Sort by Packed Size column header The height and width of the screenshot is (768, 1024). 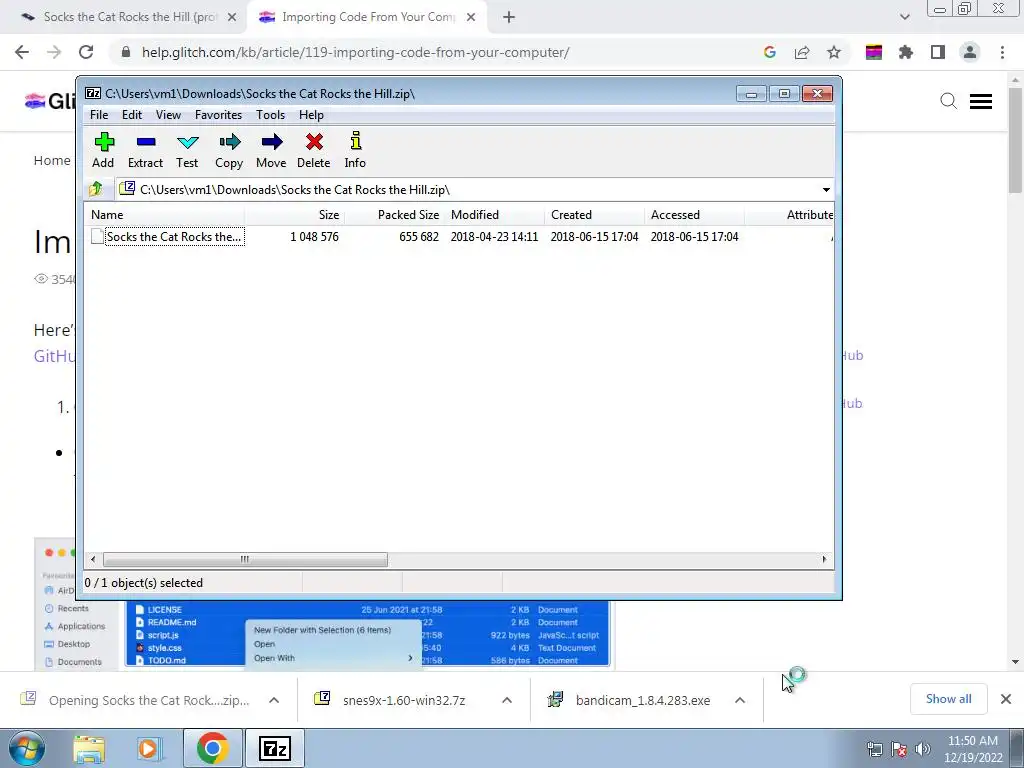click(394, 215)
